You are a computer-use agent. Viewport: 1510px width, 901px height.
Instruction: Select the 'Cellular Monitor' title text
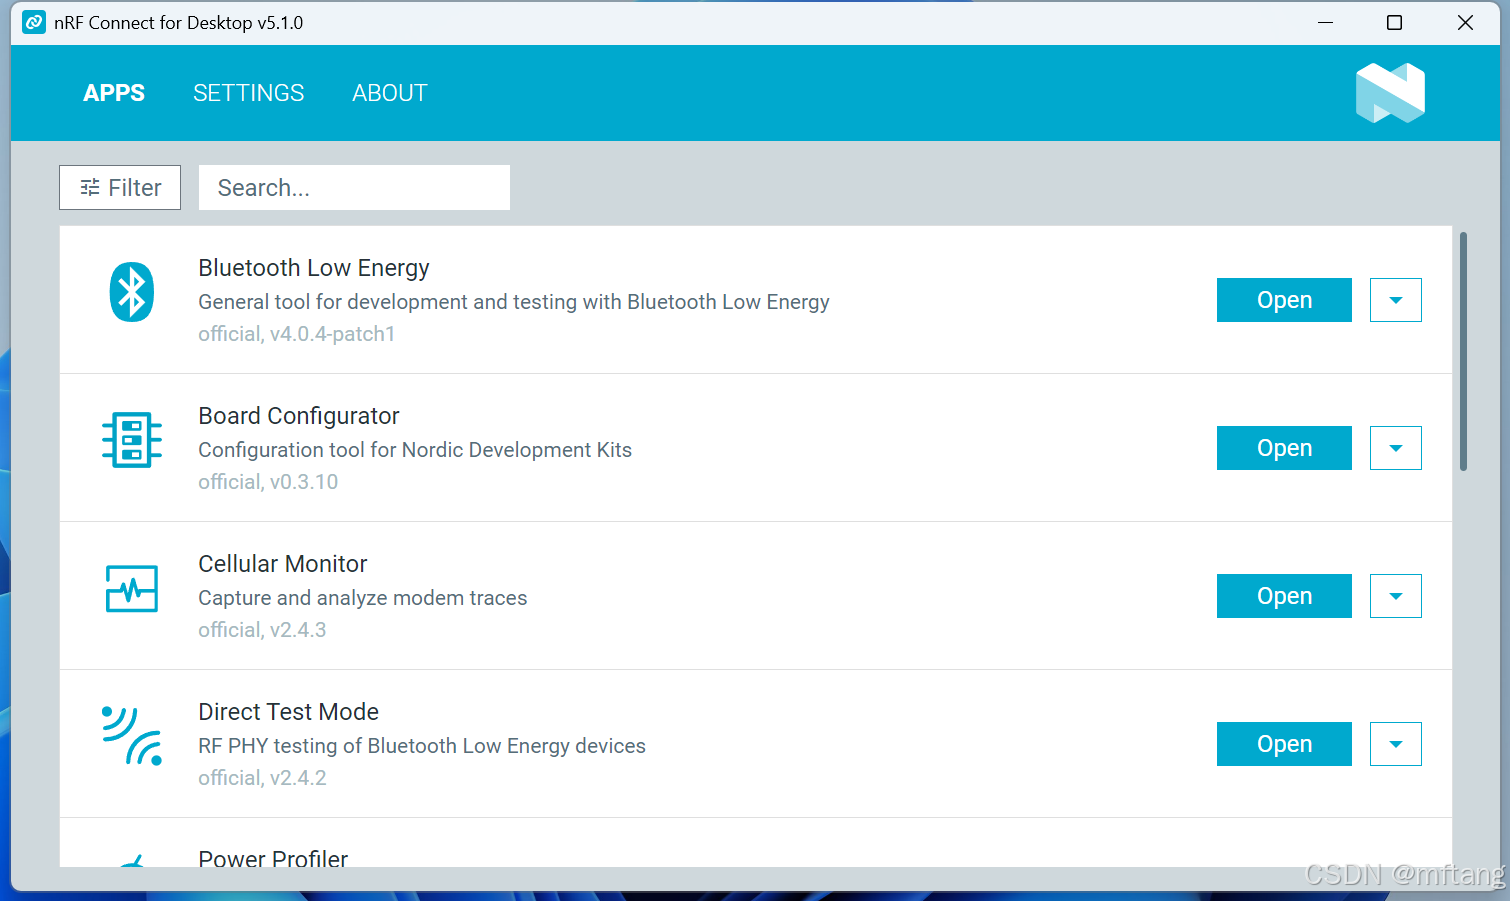click(x=283, y=564)
